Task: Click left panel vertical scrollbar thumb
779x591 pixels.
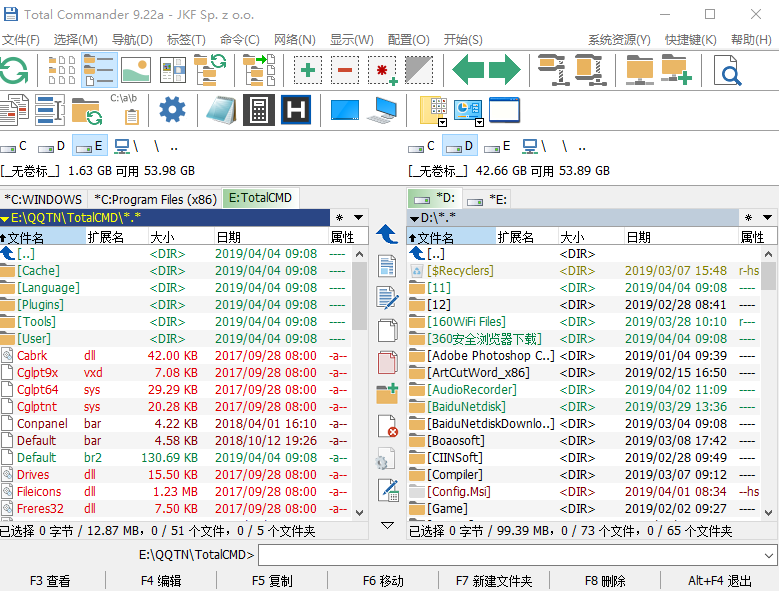Action: point(359,296)
